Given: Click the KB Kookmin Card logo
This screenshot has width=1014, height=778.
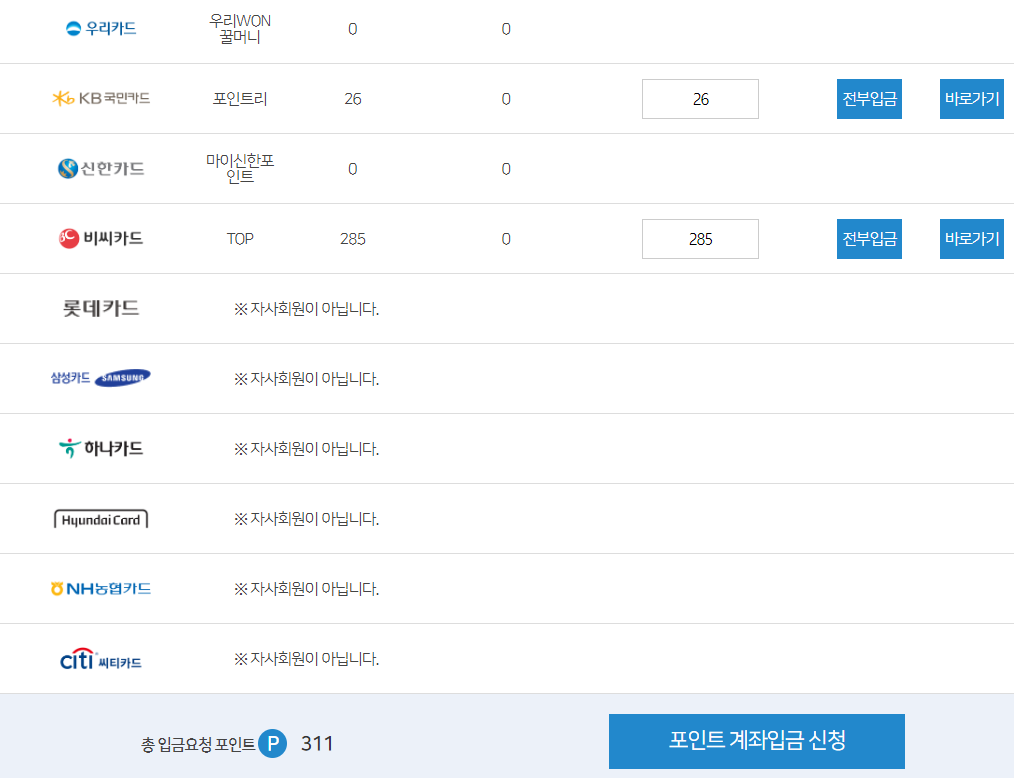Looking at the screenshot, I should pyautogui.click(x=101, y=98).
